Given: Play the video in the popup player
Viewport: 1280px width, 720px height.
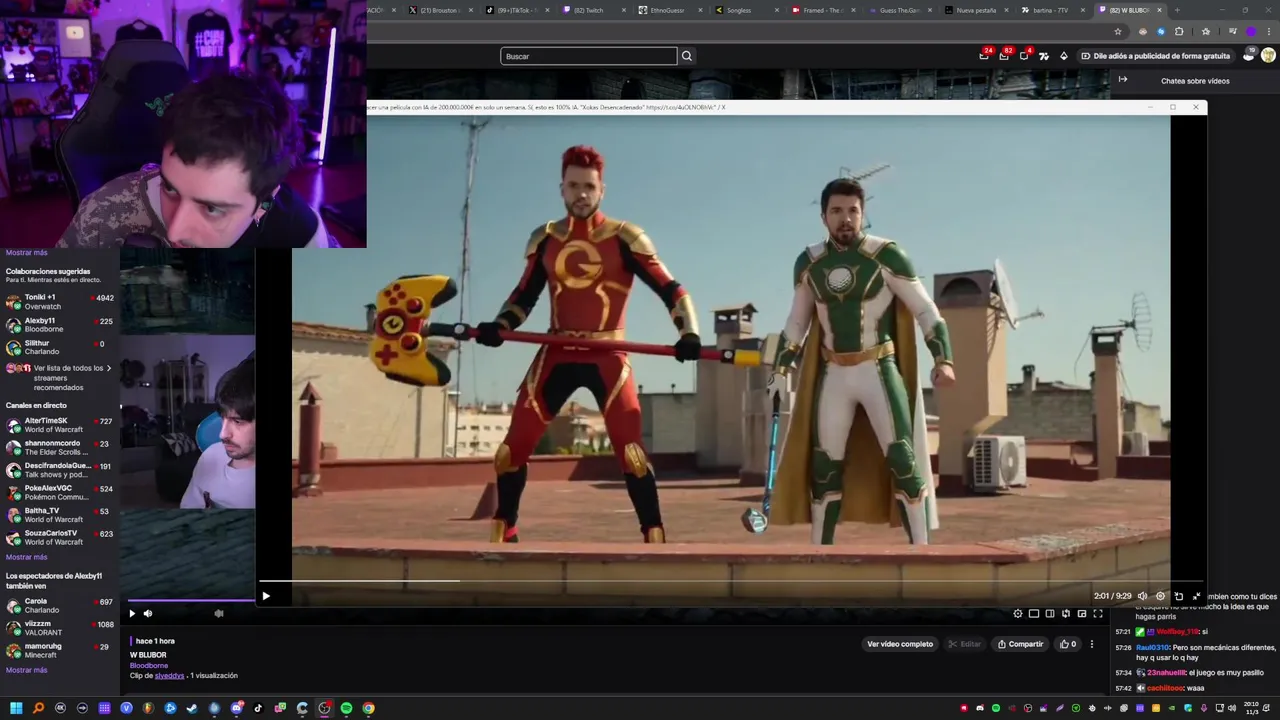Looking at the screenshot, I should [x=266, y=596].
